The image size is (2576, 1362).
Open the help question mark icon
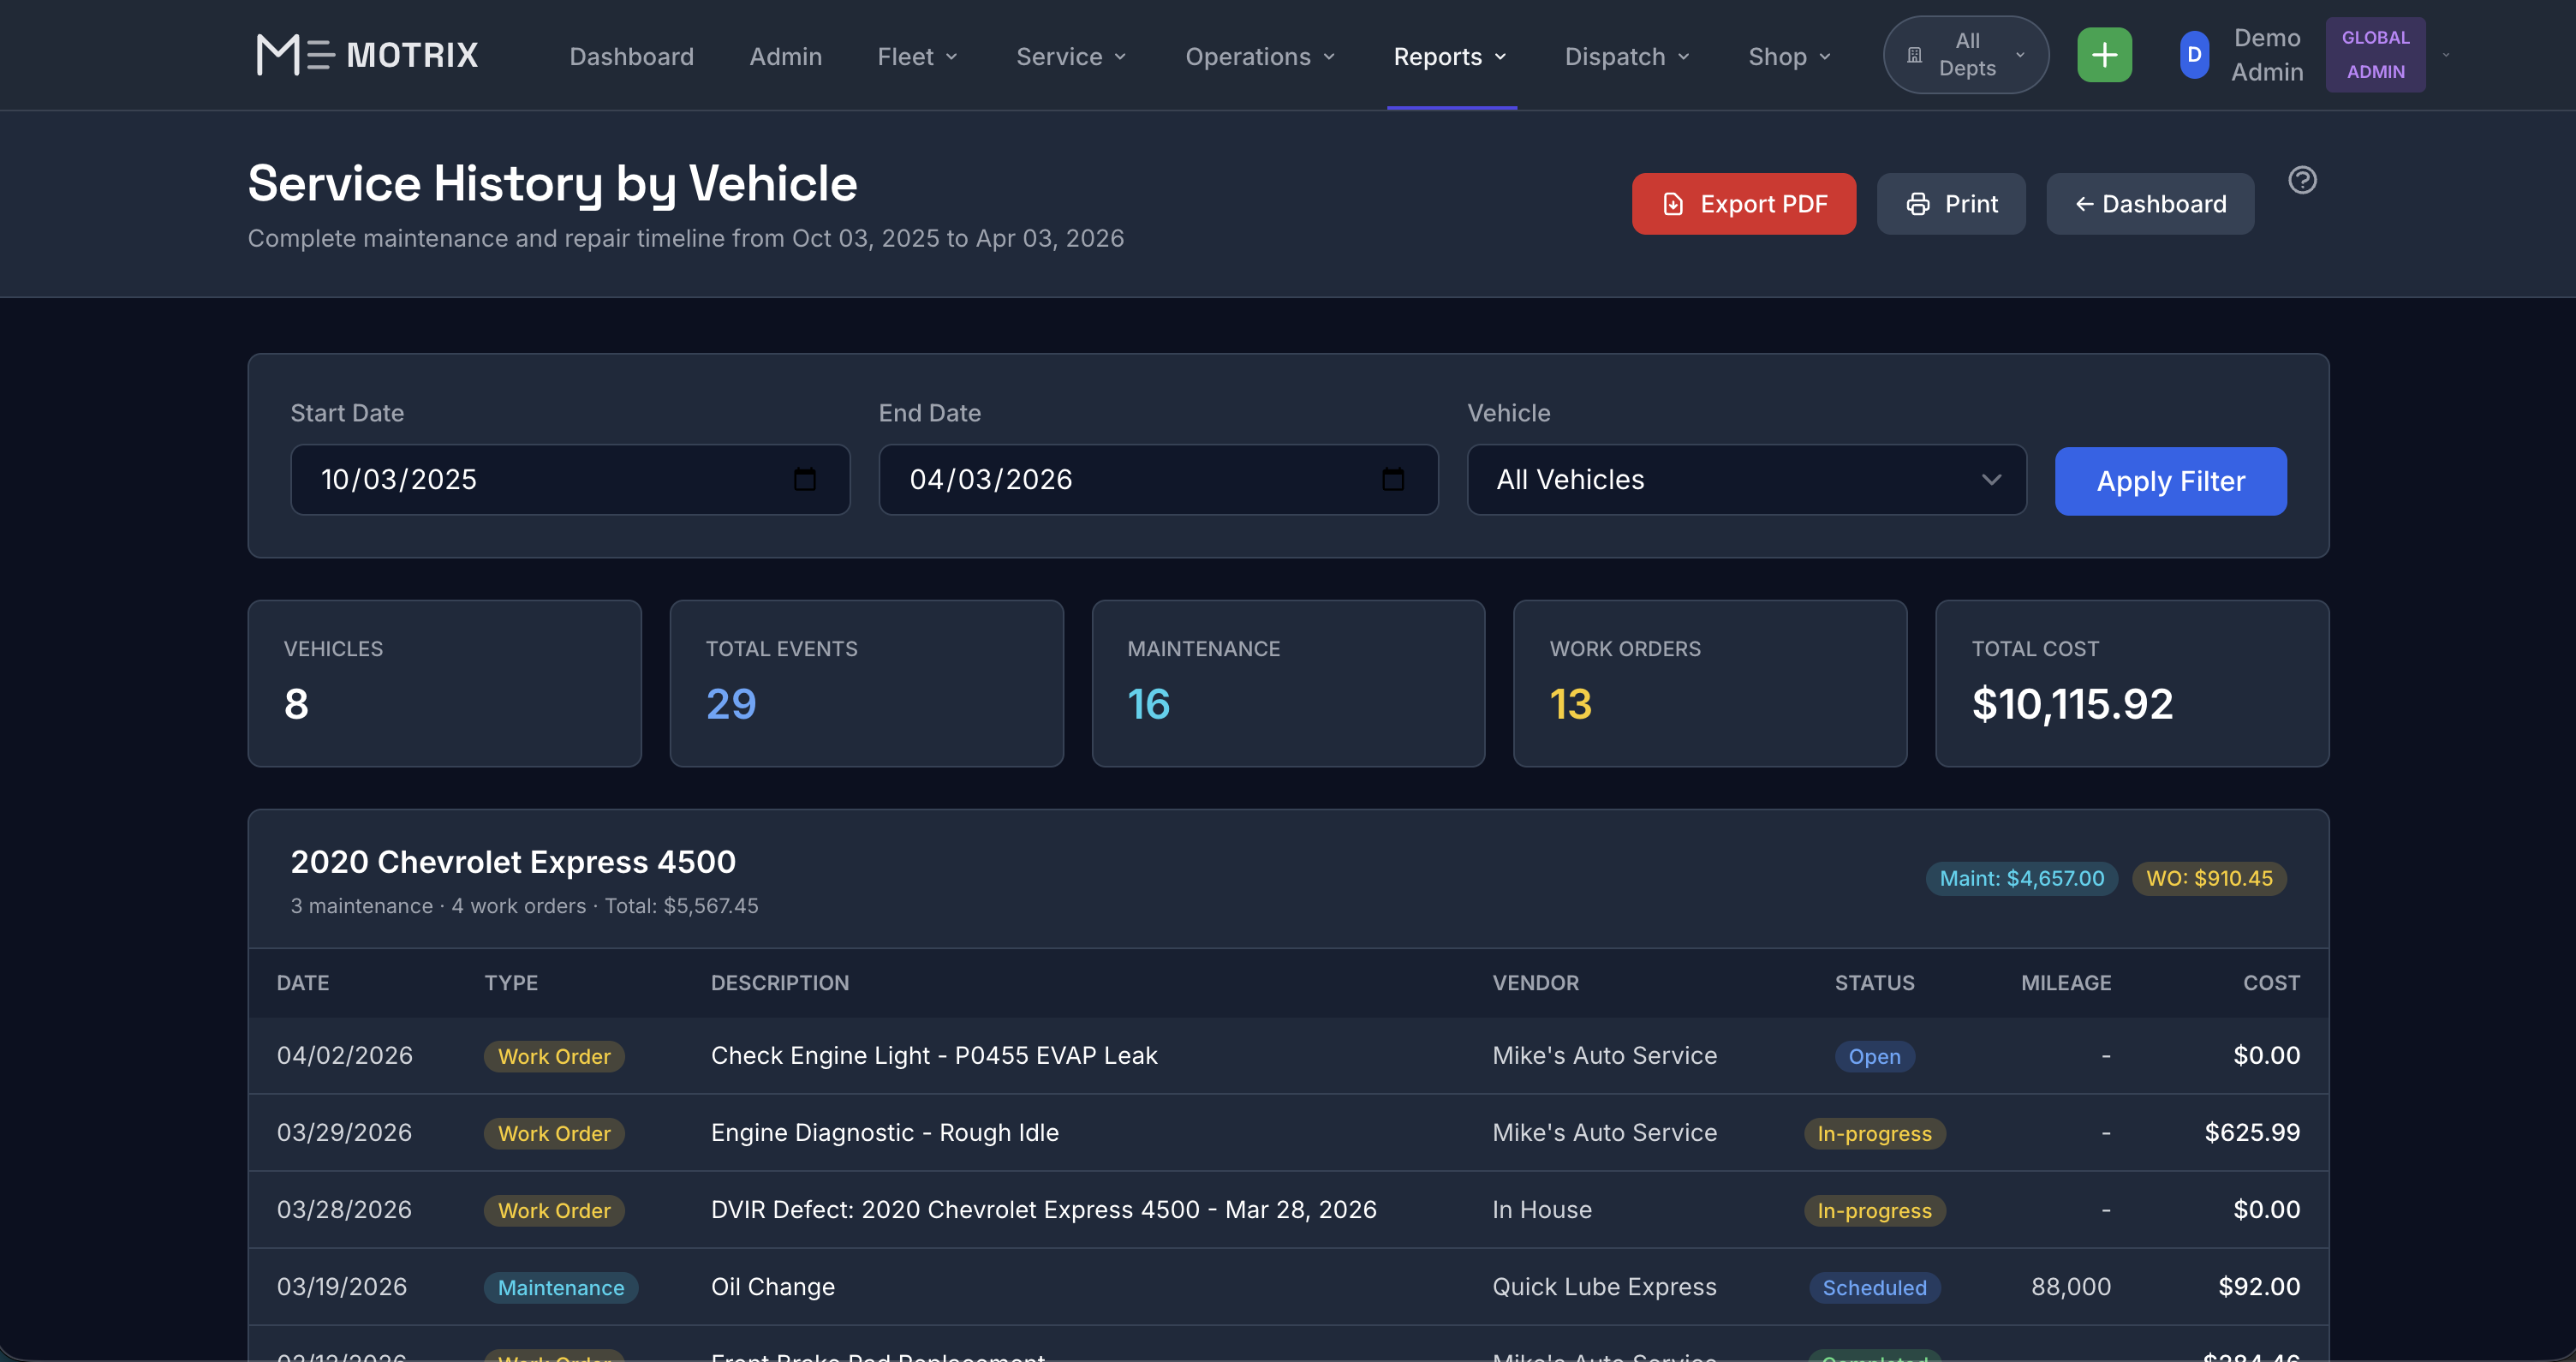coord(2302,180)
